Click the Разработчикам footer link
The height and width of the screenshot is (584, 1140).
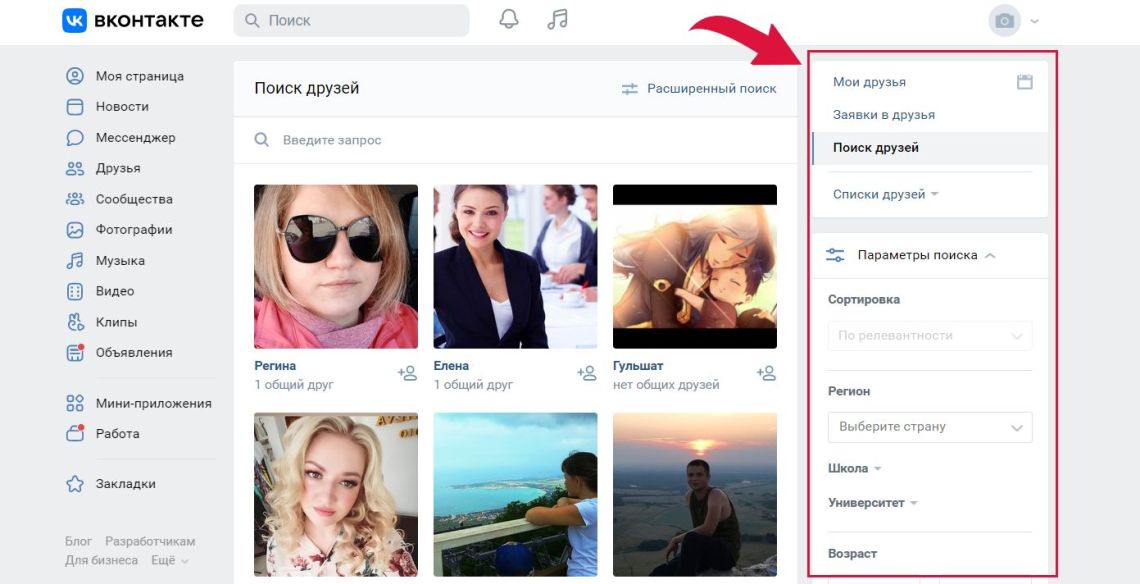(150, 541)
